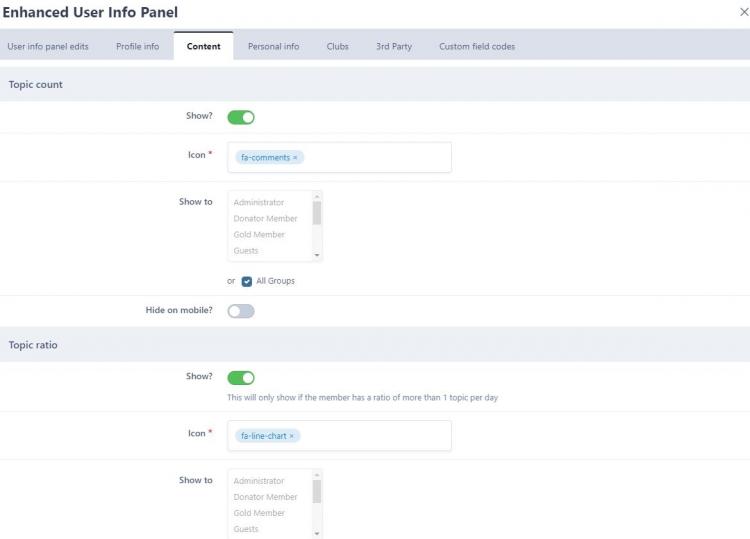Switch to the Profile info tab
This screenshot has width=750, height=539.
pyautogui.click(x=137, y=46)
